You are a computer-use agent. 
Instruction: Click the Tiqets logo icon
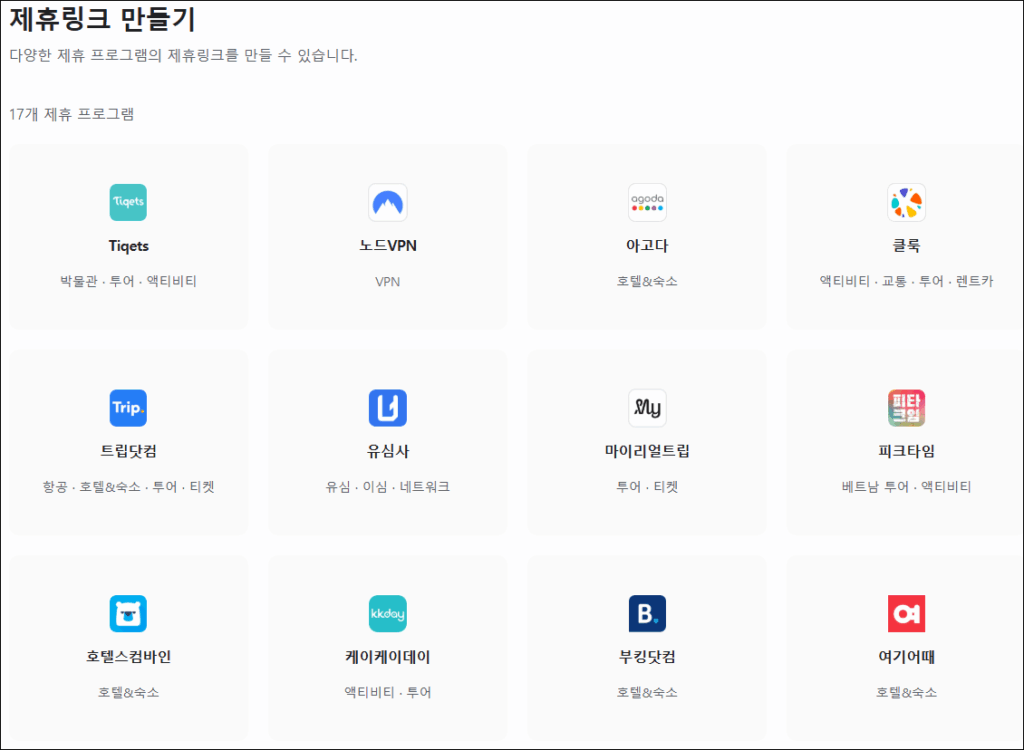coord(128,203)
